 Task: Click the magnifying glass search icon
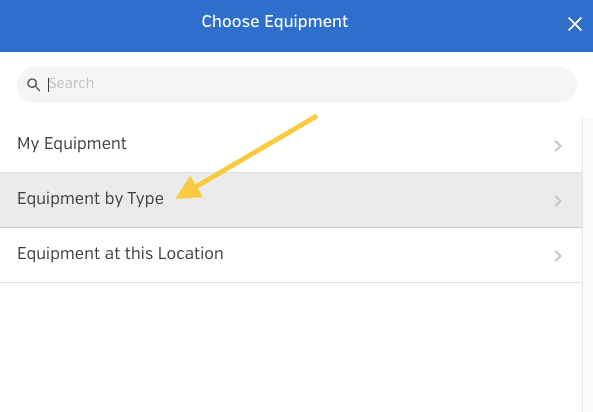pyautogui.click(x=33, y=84)
